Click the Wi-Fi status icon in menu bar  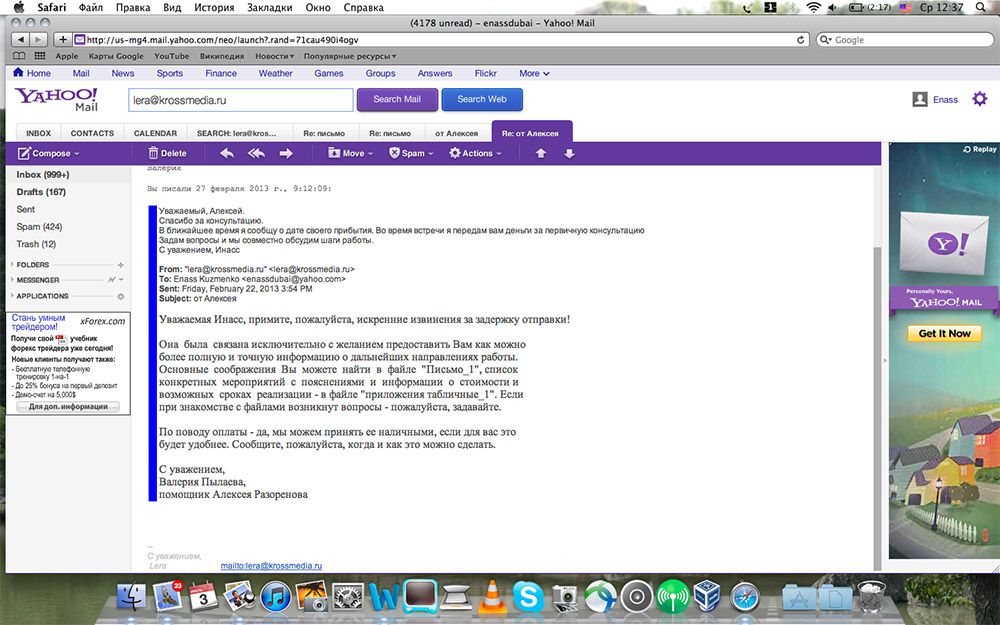813,8
